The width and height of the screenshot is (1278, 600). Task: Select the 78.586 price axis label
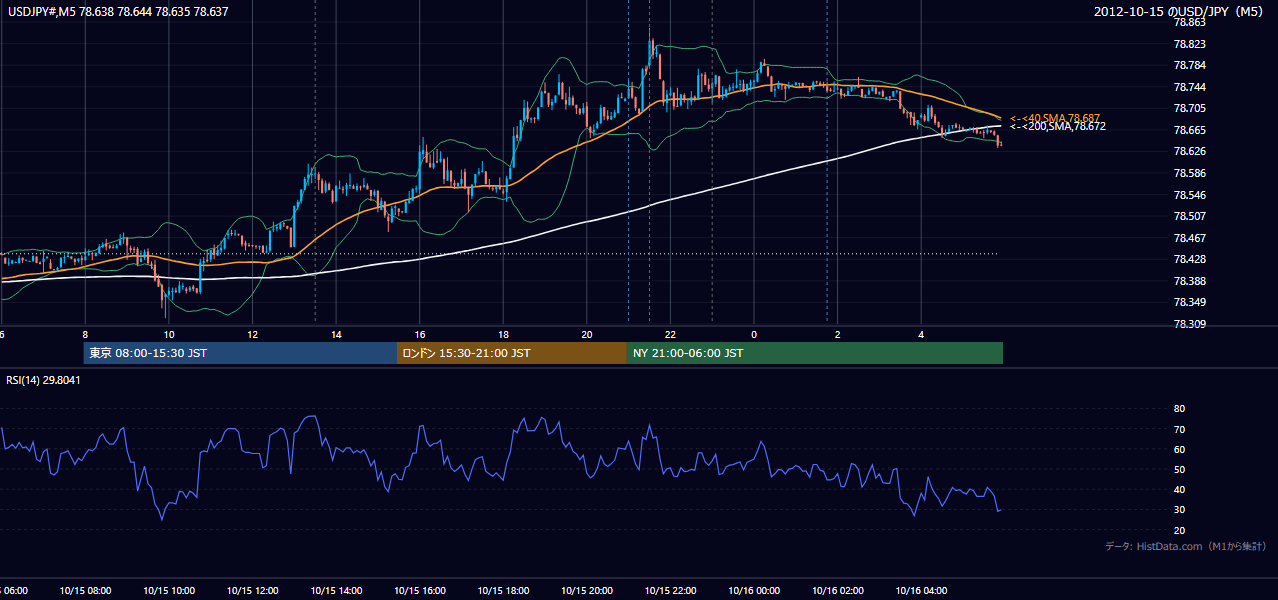[1191, 173]
